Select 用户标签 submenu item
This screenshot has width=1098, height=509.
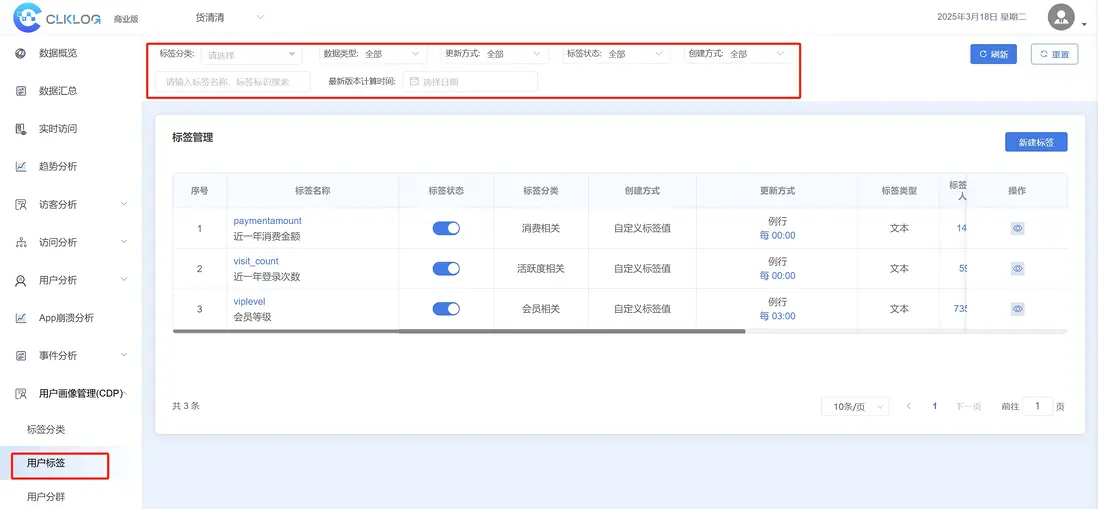click(46, 463)
